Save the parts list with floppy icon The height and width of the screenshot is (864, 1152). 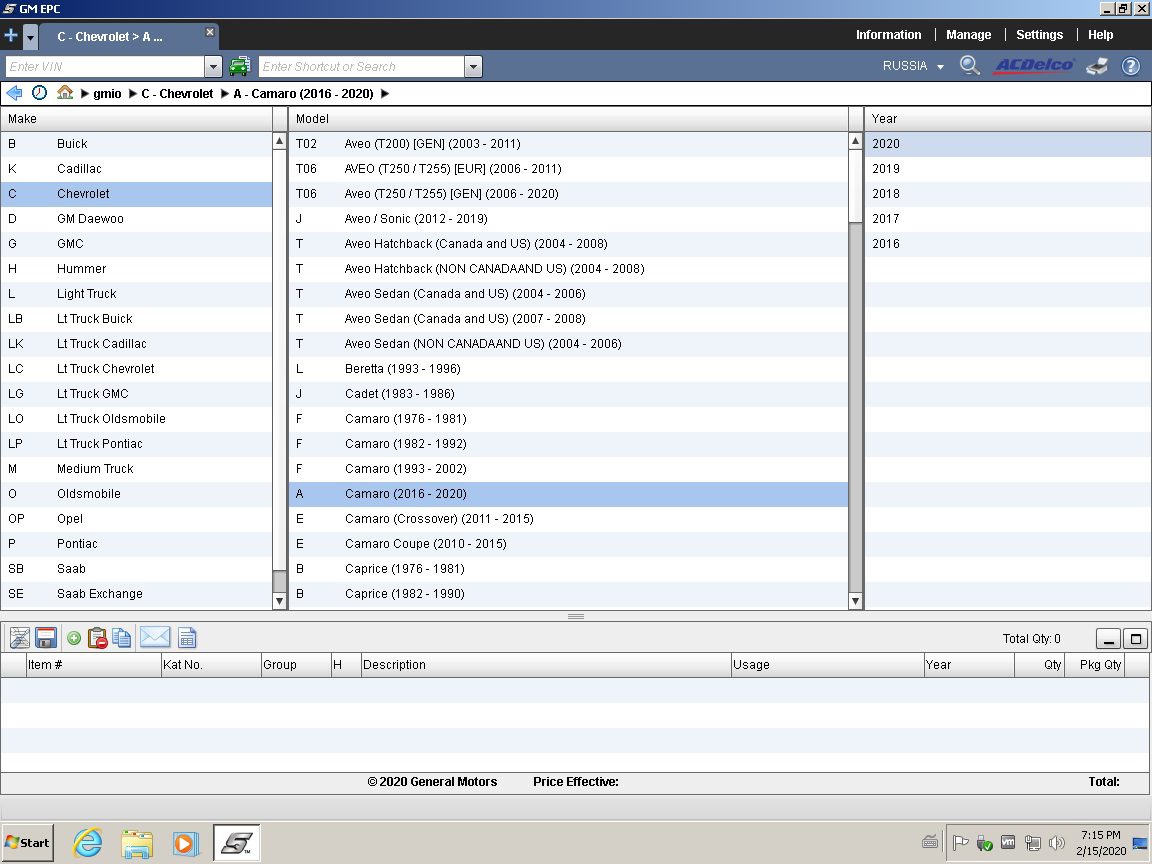[x=45, y=638]
